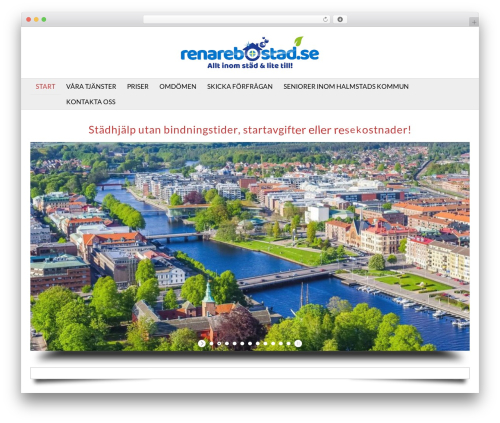500x423 pixels.
Task: Open a new tab with plus button
Action: pyautogui.click(x=474, y=22)
